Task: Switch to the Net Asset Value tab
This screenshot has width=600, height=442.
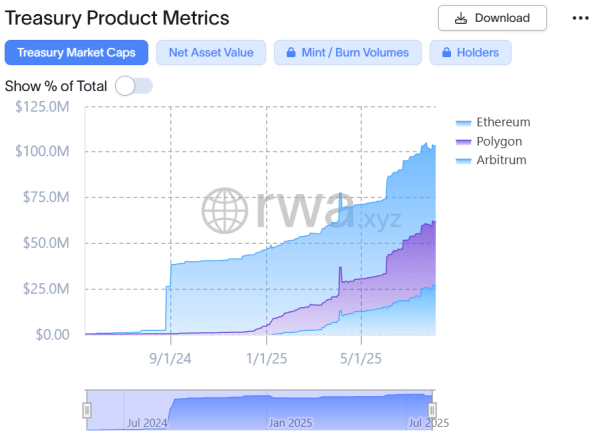Action: 211,53
